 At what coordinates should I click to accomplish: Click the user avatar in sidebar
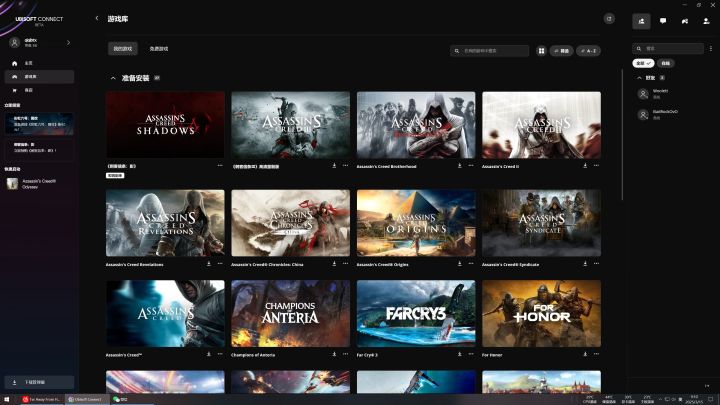coord(15,43)
